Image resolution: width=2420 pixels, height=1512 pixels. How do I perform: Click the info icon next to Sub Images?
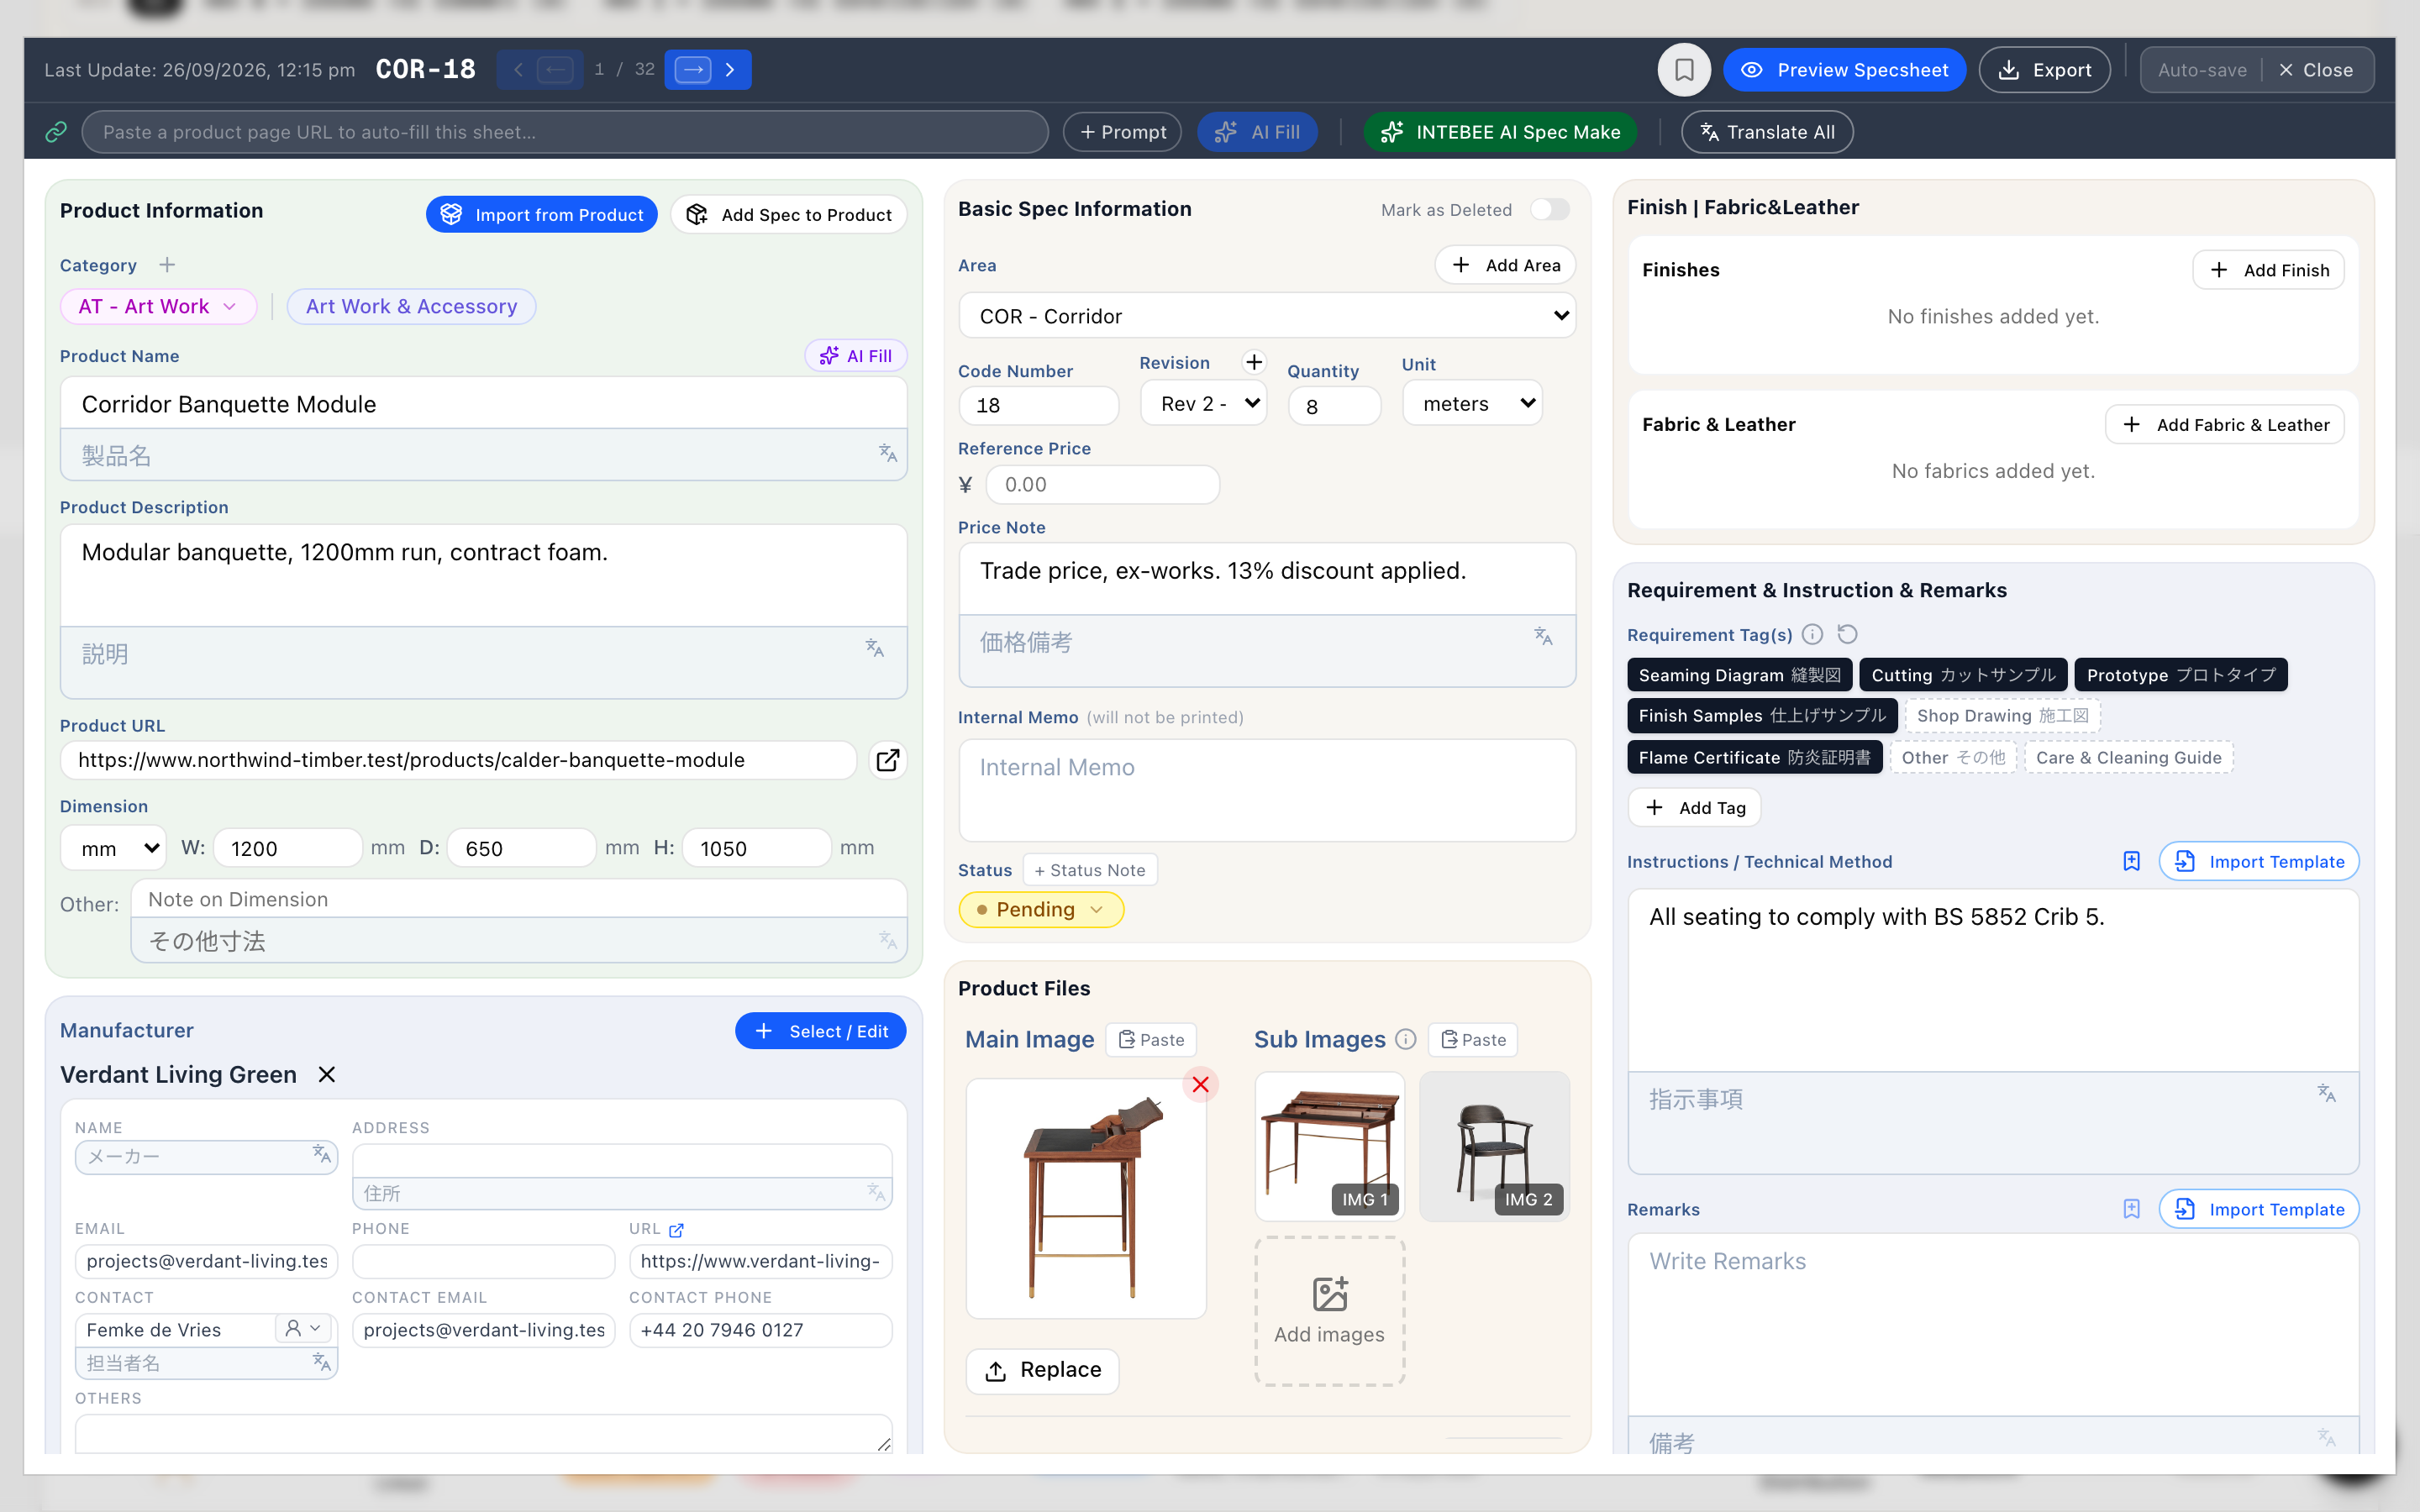pos(1405,1039)
